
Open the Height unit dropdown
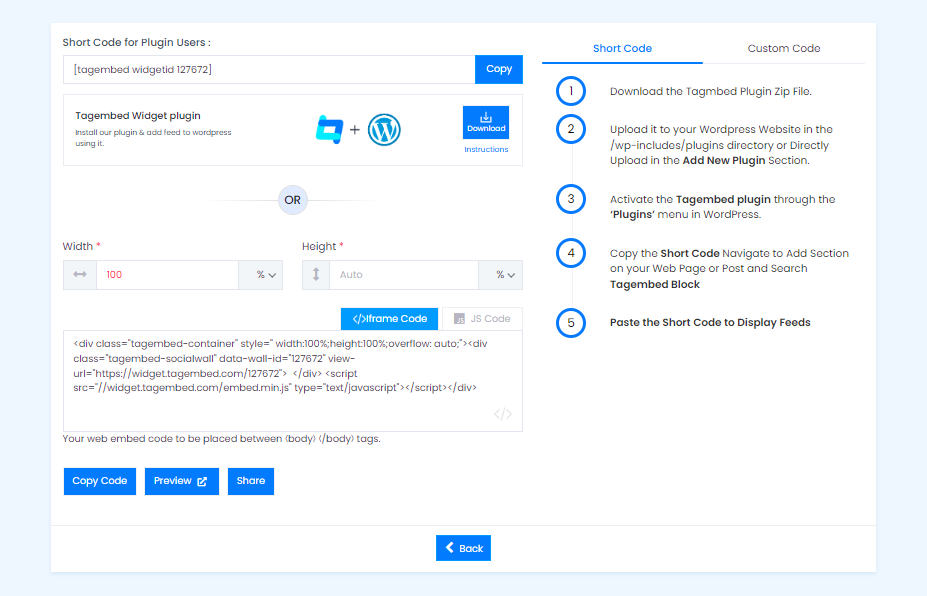point(501,275)
